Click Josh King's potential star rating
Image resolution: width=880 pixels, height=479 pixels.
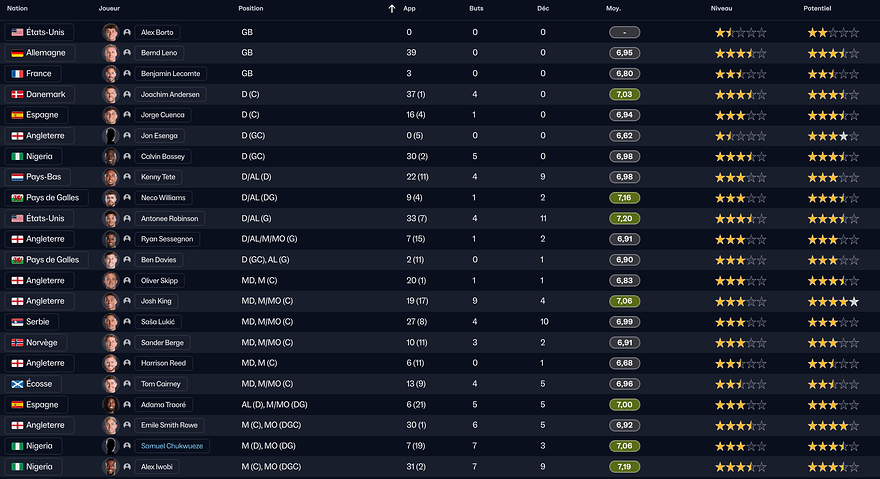point(833,301)
